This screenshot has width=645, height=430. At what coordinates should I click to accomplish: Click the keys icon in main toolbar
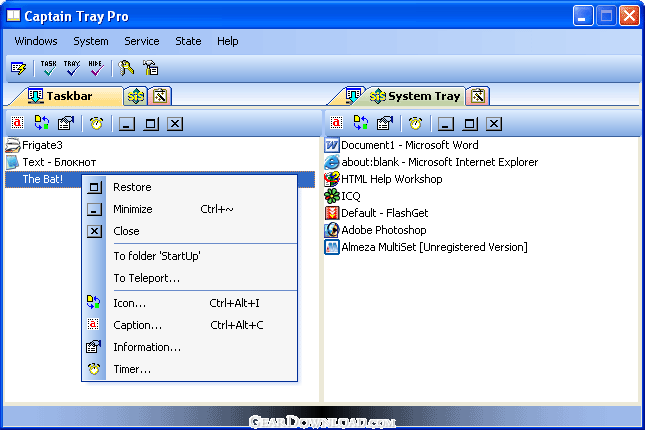[126, 68]
